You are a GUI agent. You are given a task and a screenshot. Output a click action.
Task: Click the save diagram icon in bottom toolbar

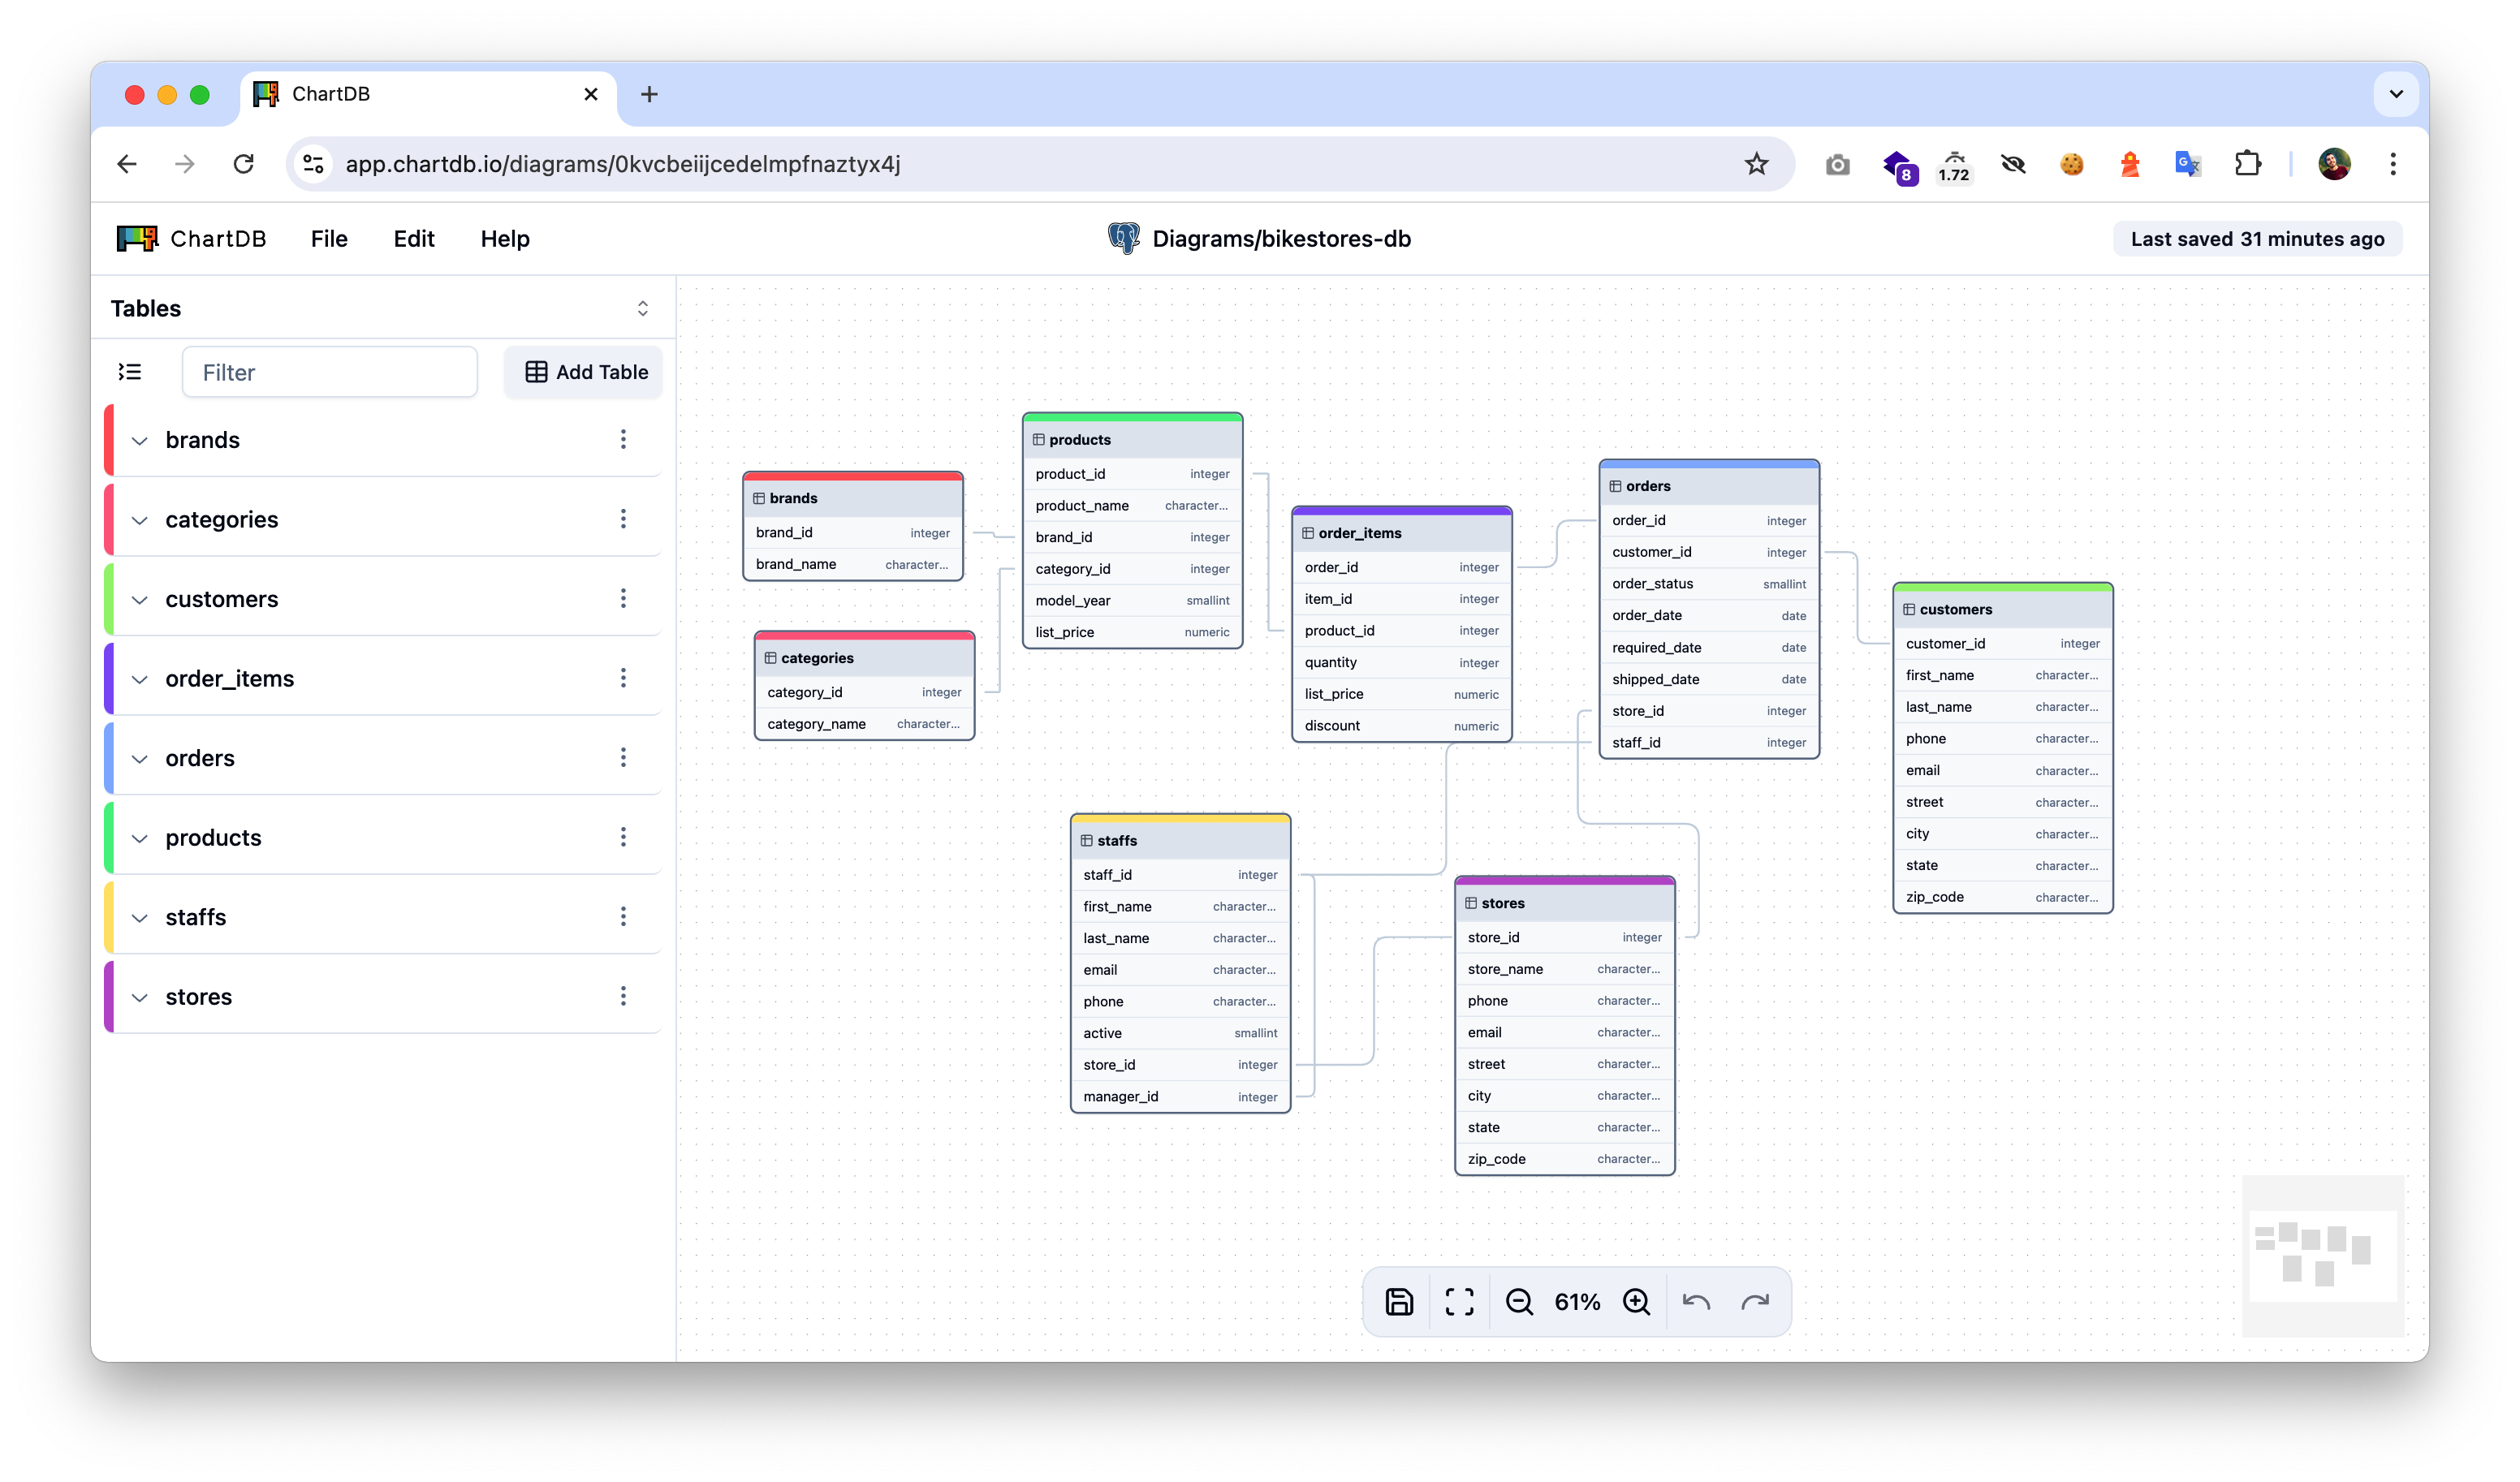tap(1399, 1301)
